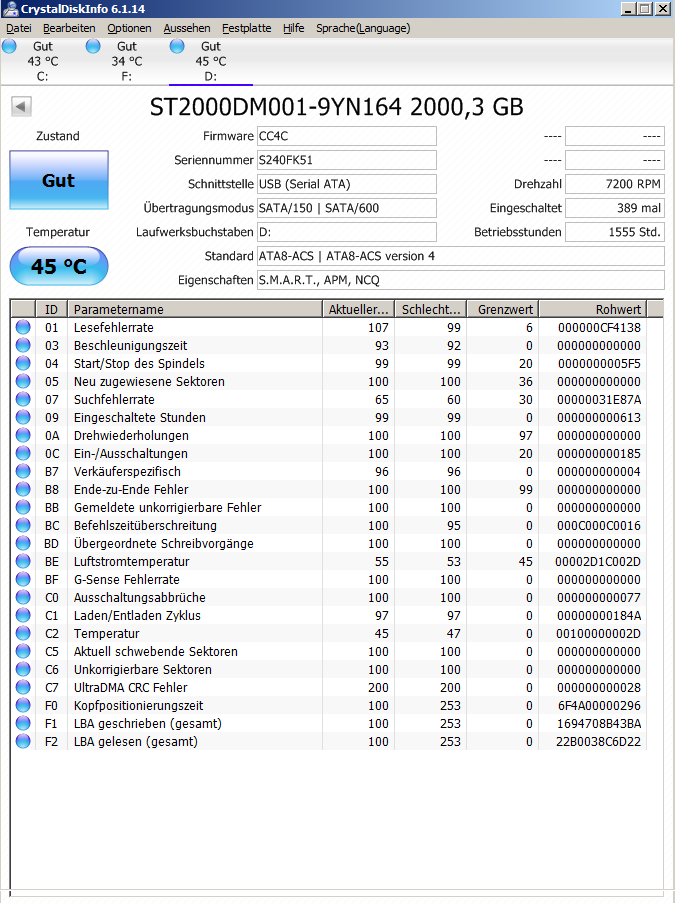
Task: Open the Aussehen menu
Action: coord(187,28)
